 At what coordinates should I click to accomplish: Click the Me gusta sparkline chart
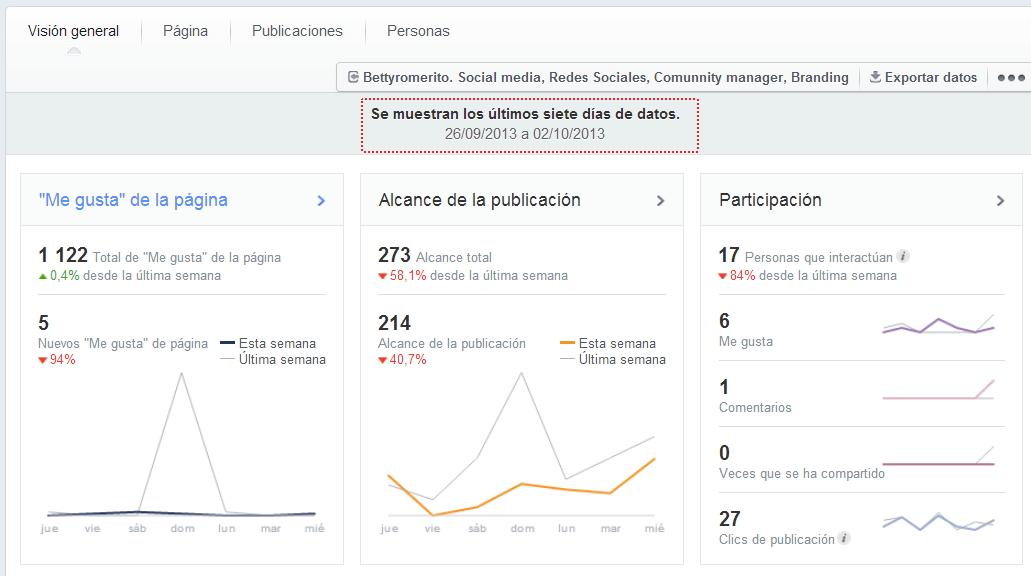[x=938, y=325]
